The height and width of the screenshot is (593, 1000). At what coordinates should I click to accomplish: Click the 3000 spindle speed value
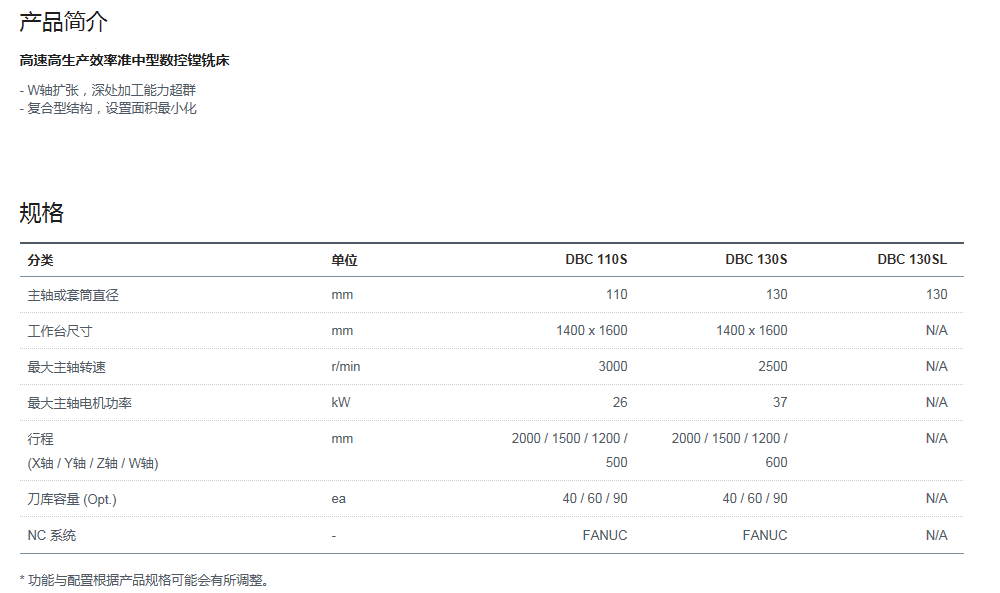(612, 367)
